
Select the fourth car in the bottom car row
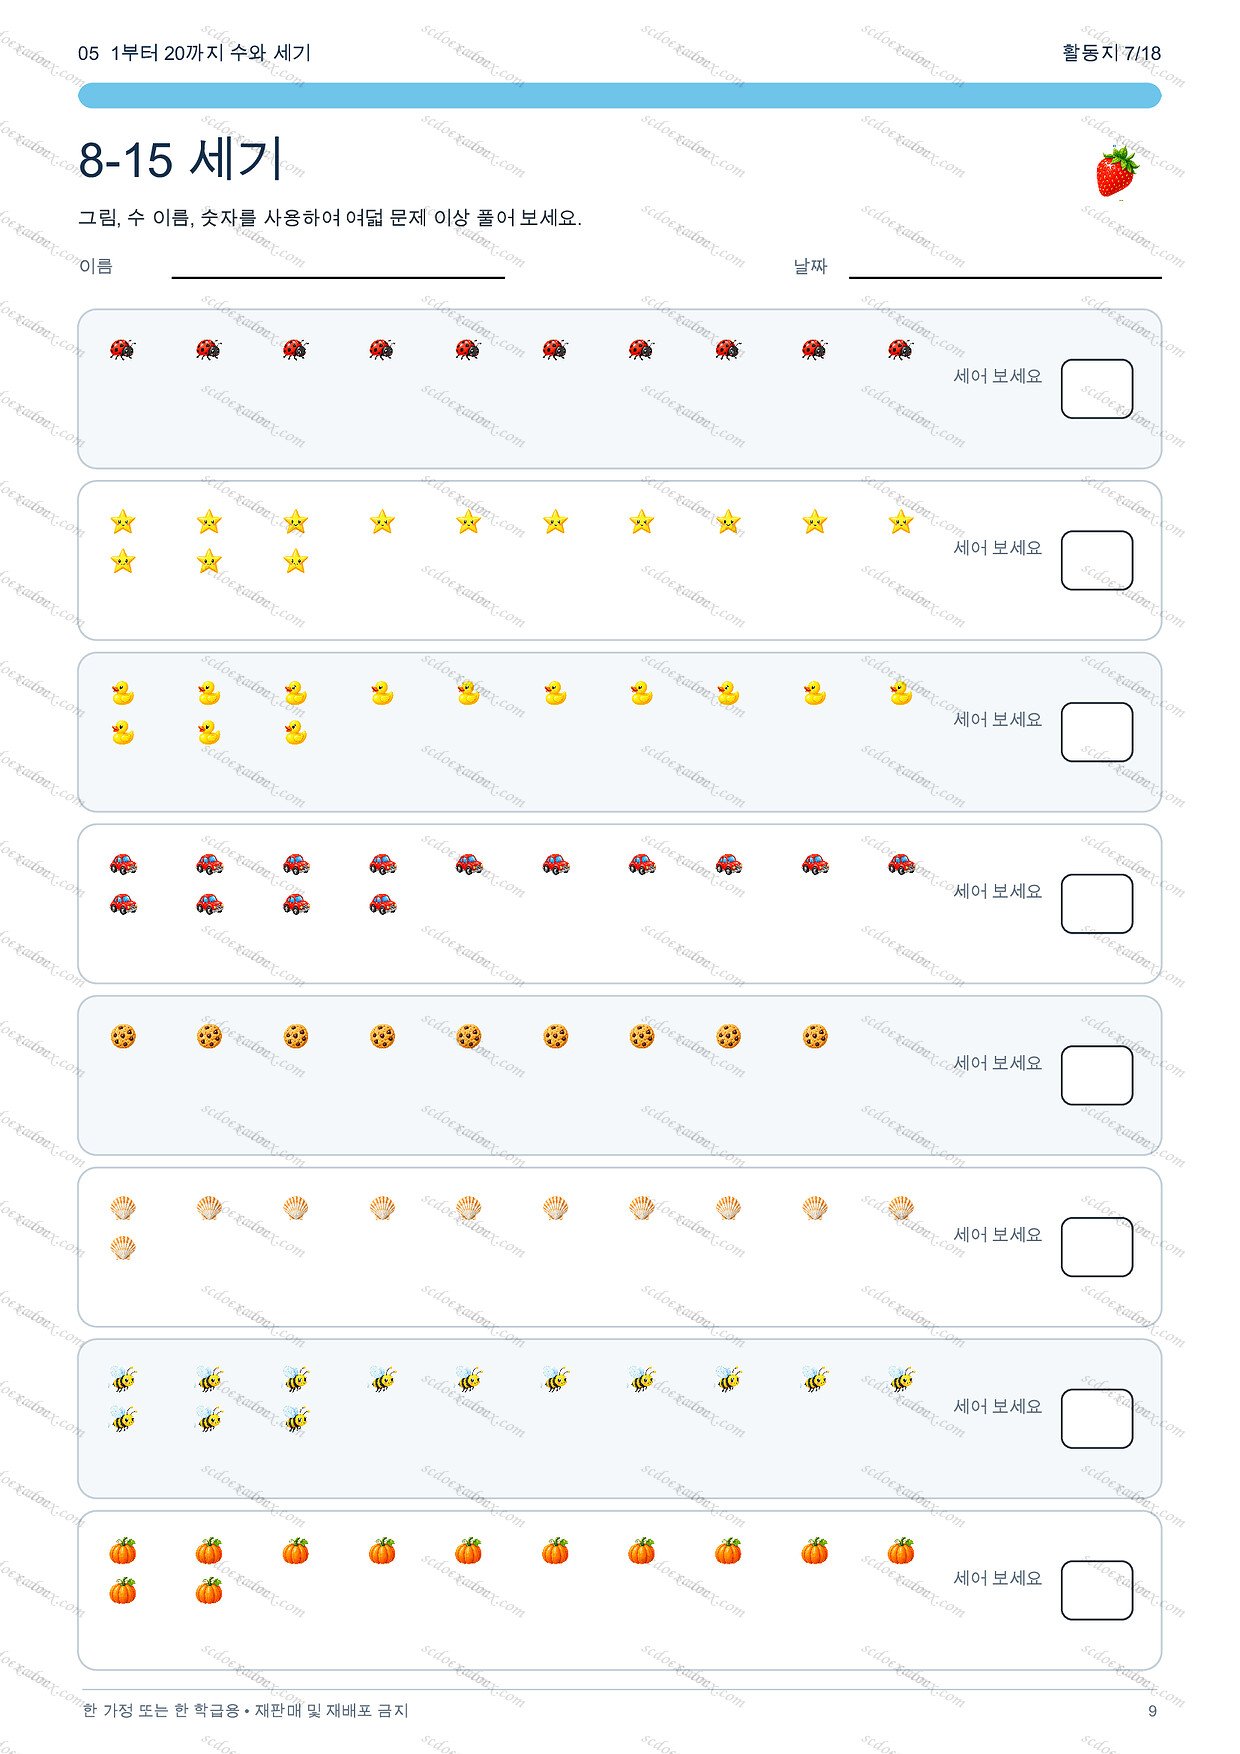pyautogui.click(x=382, y=904)
